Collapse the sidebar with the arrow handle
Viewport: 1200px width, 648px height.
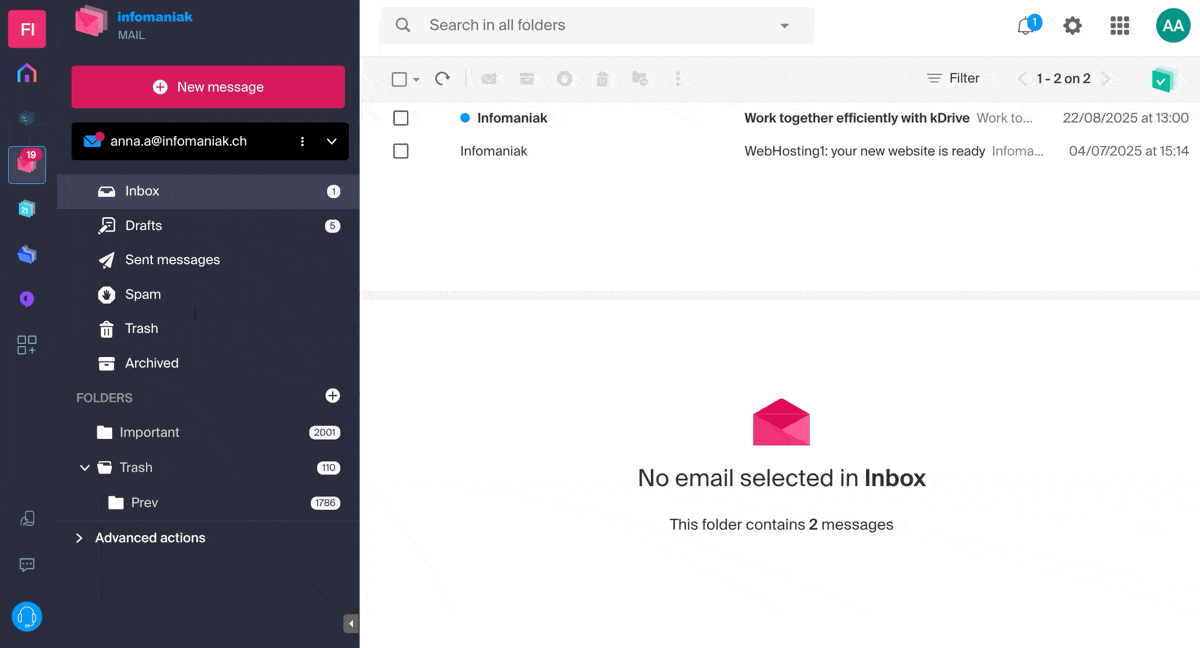(351, 624)
